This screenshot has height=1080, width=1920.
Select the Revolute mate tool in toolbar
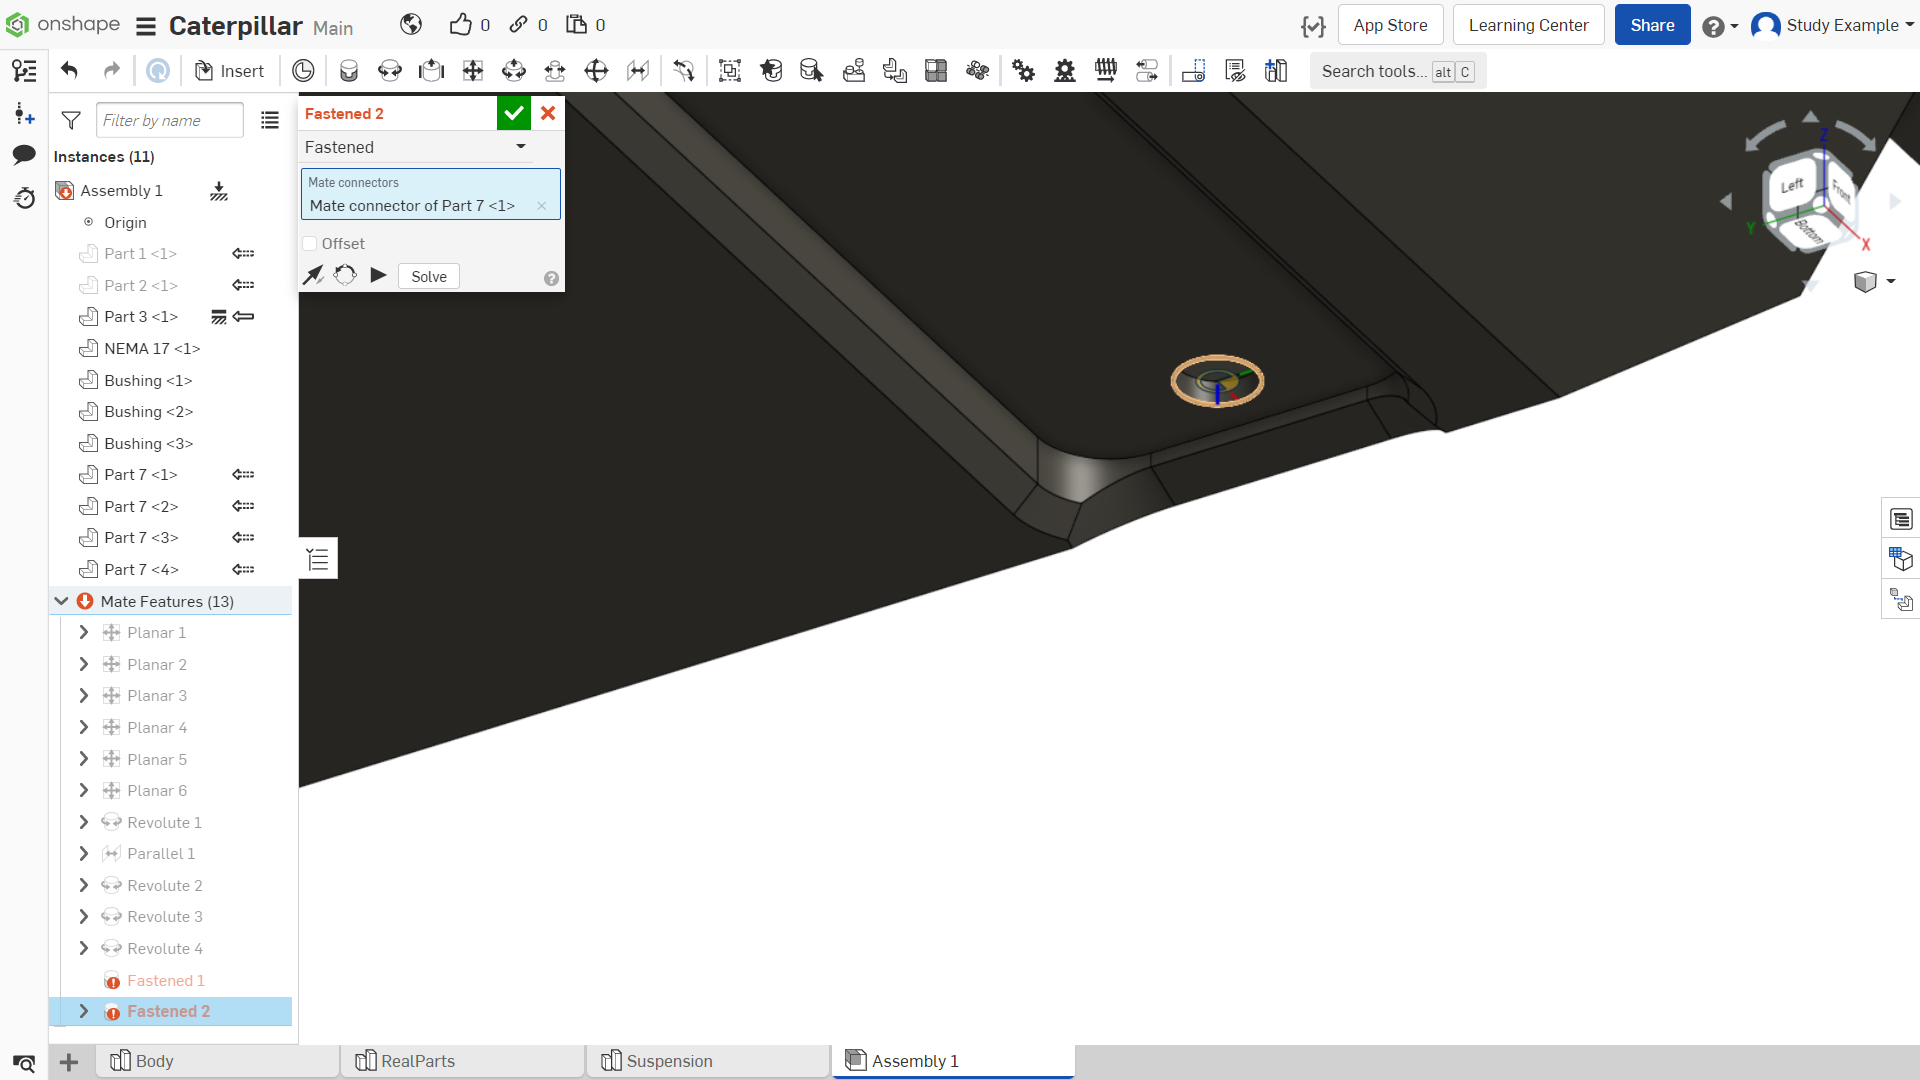click(x=390, y=71)
